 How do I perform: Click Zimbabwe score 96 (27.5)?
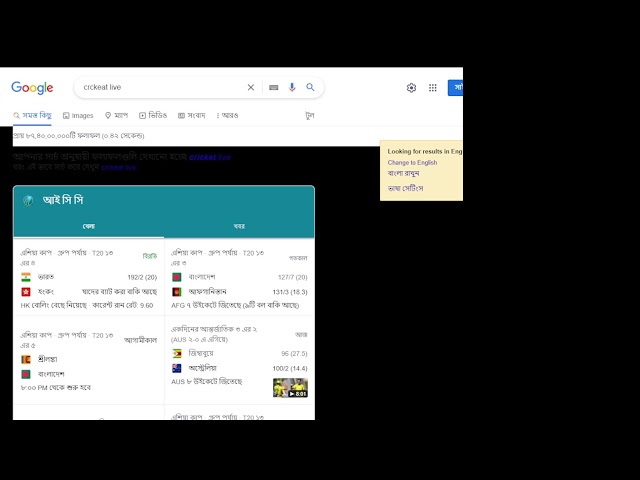[x=294, y=353]
